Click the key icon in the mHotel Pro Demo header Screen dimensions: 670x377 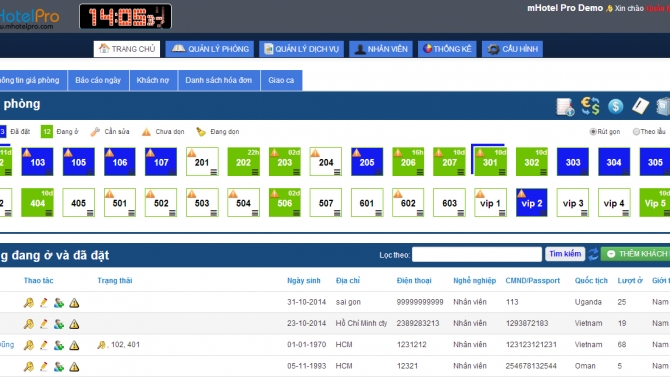tap(609, 9)
